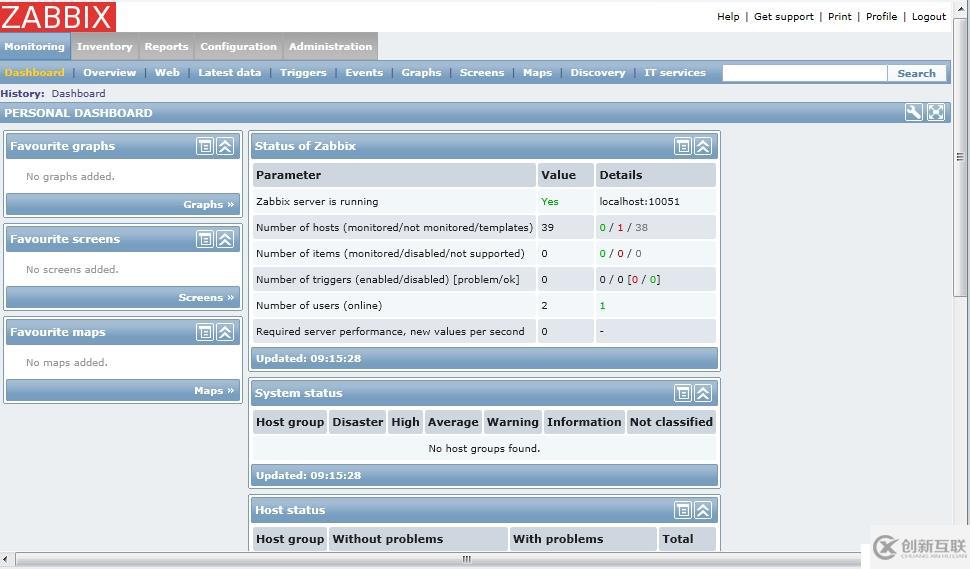Viewport: 970px width, 569px height.
Task: Open the Triggers submenu item
Action: pyautogui.click(x=303, y=72)
